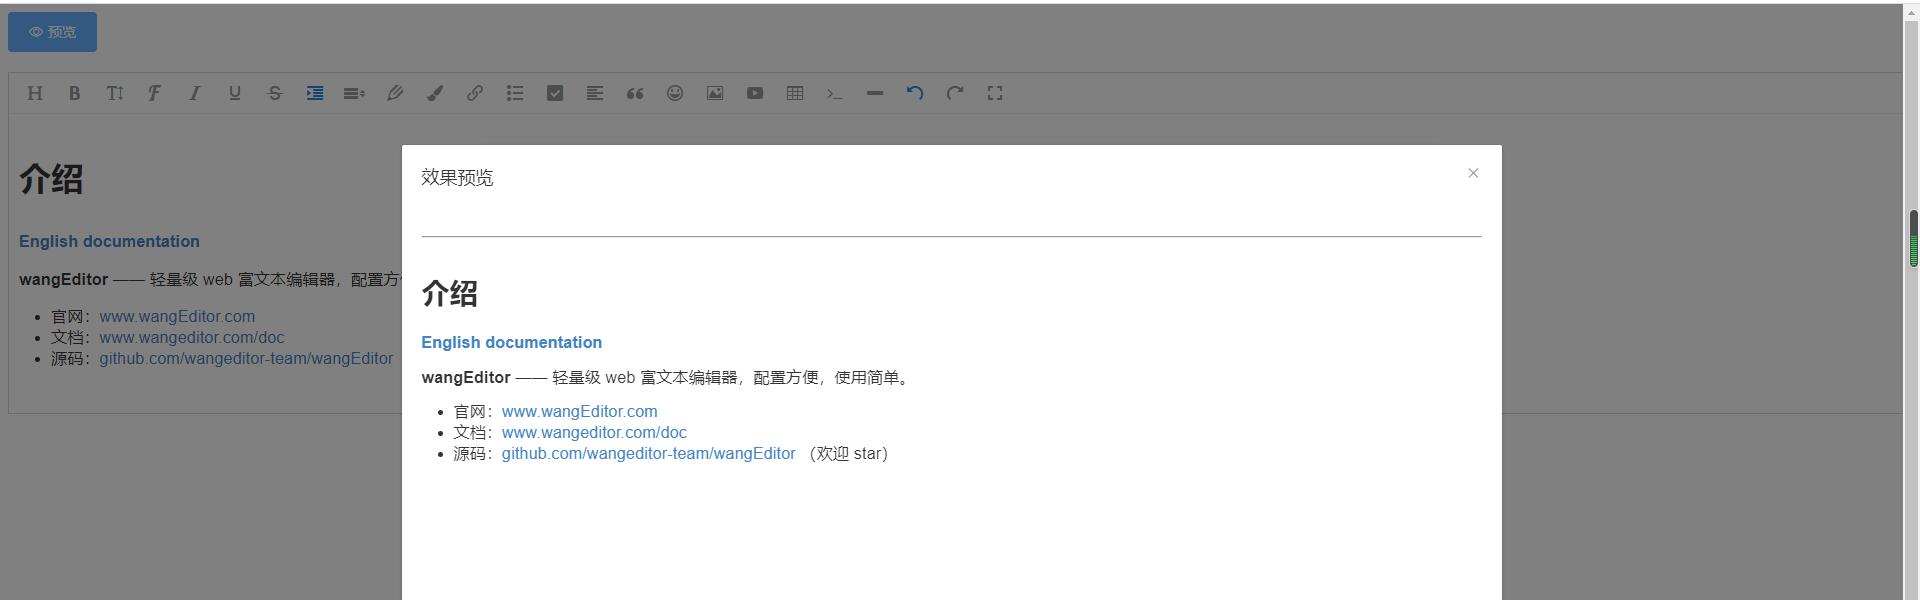This screenshot has width=1920, height=600.
Task: Close the 效果预览 dialog
Action: (1473, 173)
